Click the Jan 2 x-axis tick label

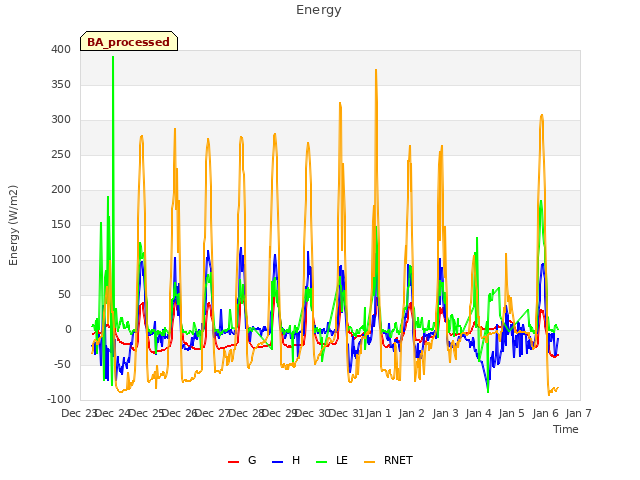(x=412, y=413)
